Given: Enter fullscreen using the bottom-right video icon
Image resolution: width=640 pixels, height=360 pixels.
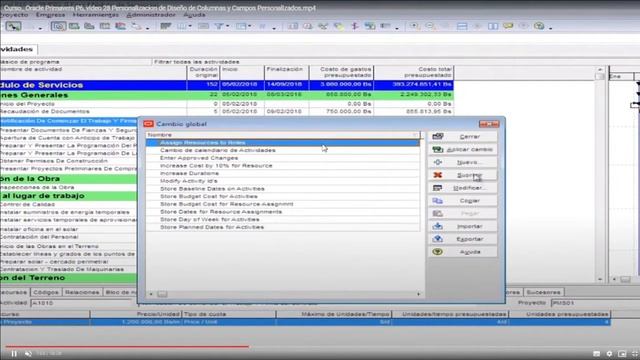Looking at the screenshot, I should click(635, 354).
